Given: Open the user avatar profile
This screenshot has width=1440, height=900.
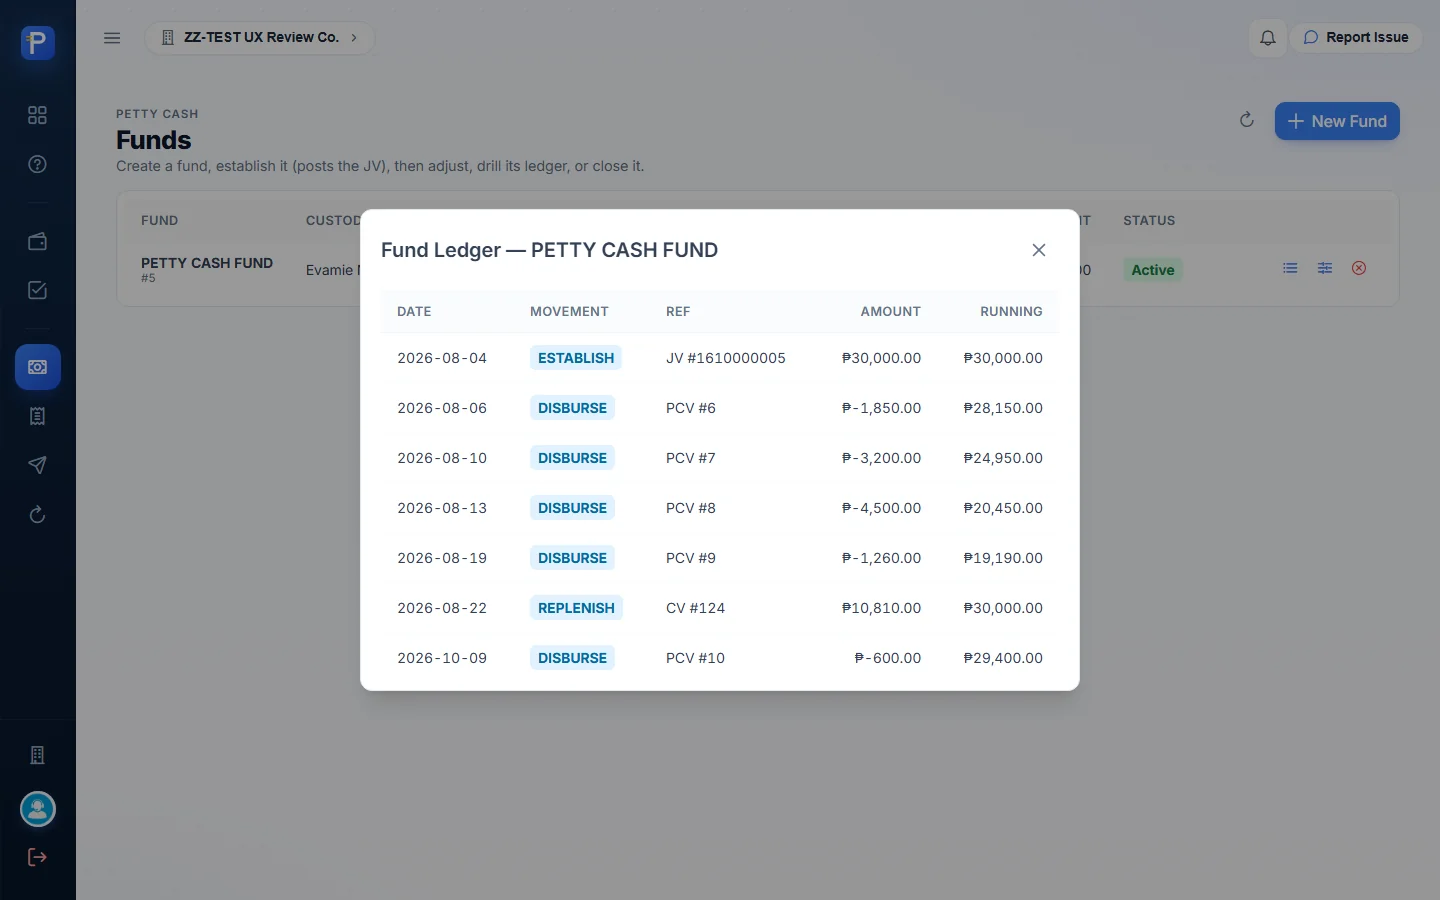Looking at the screenshot, I should click(38, 809).
